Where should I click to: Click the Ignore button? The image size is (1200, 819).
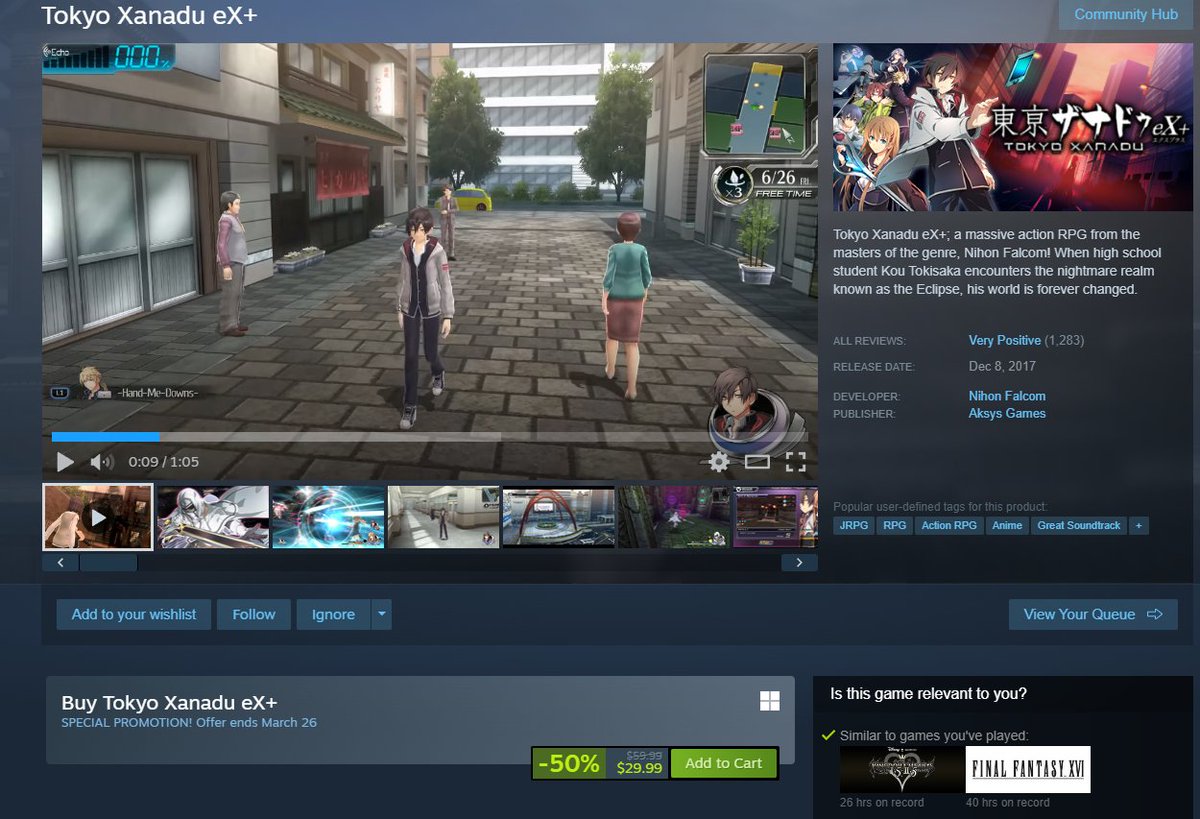pos(333,614)
